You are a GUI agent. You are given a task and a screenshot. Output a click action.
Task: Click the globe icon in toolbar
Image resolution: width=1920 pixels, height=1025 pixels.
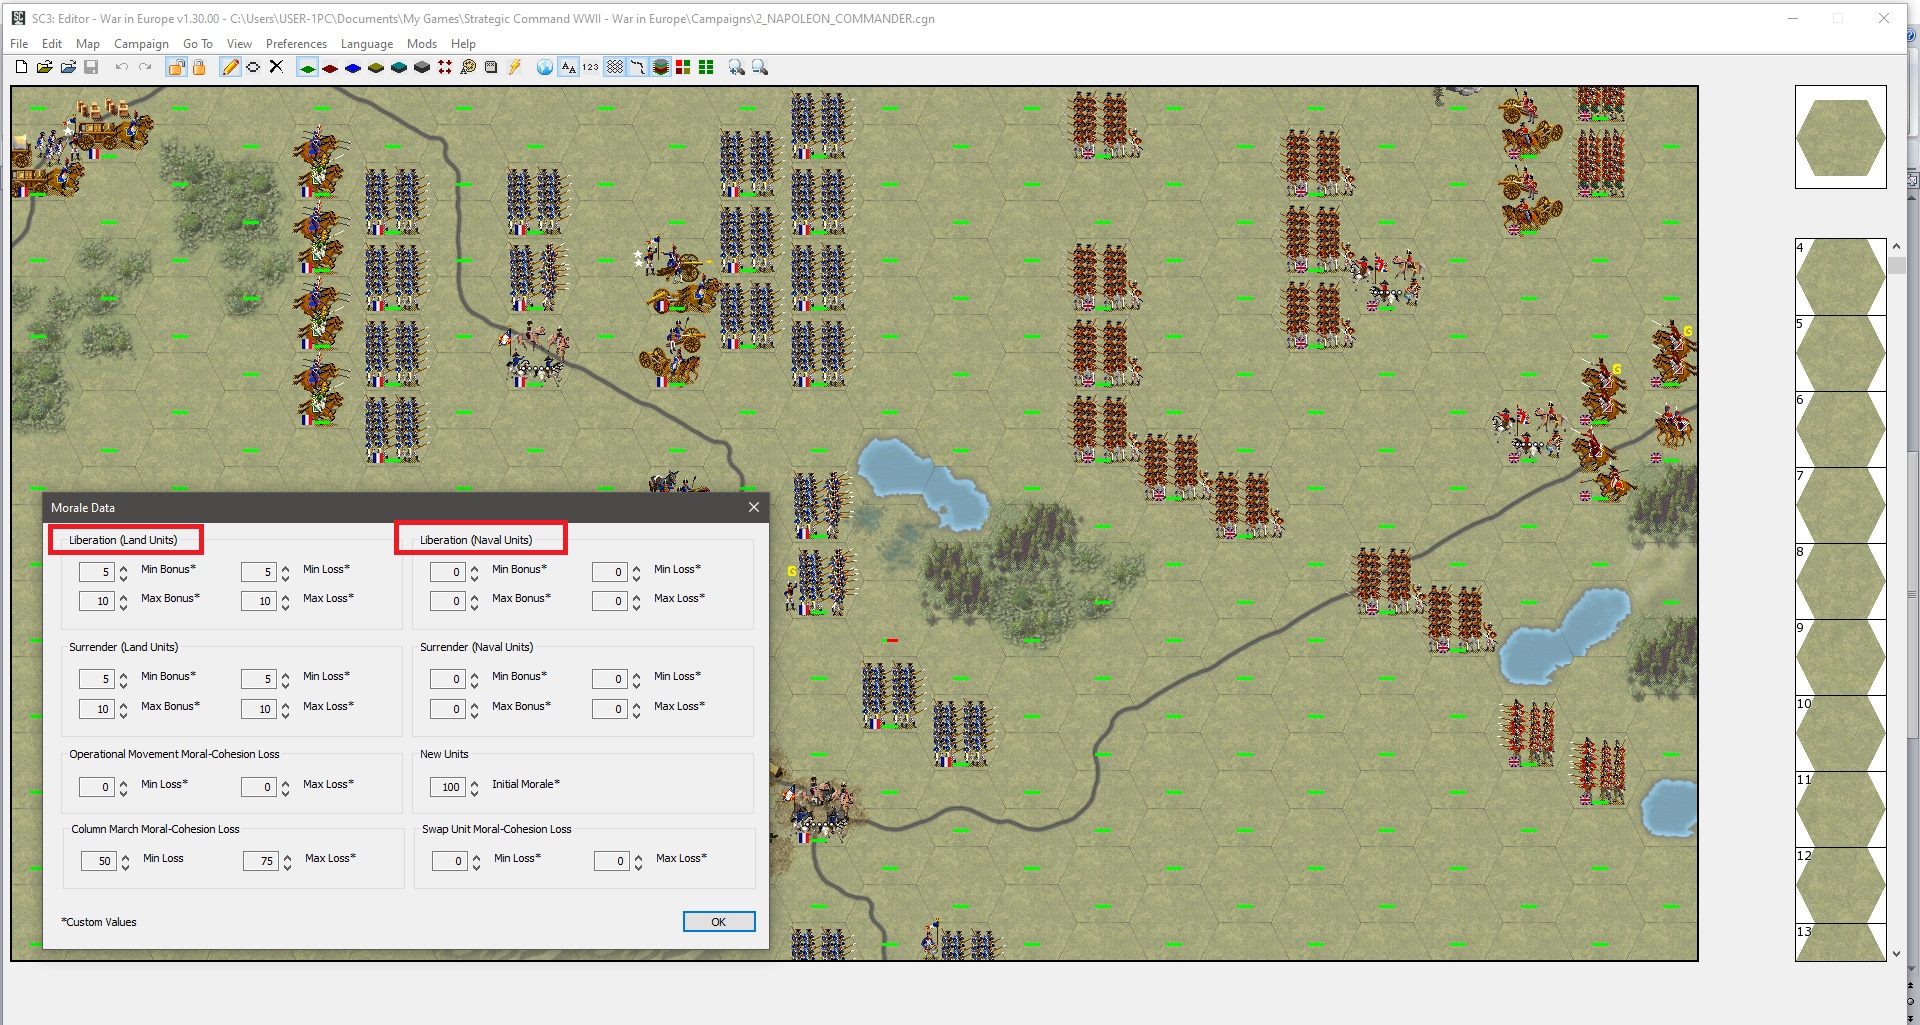545,67
